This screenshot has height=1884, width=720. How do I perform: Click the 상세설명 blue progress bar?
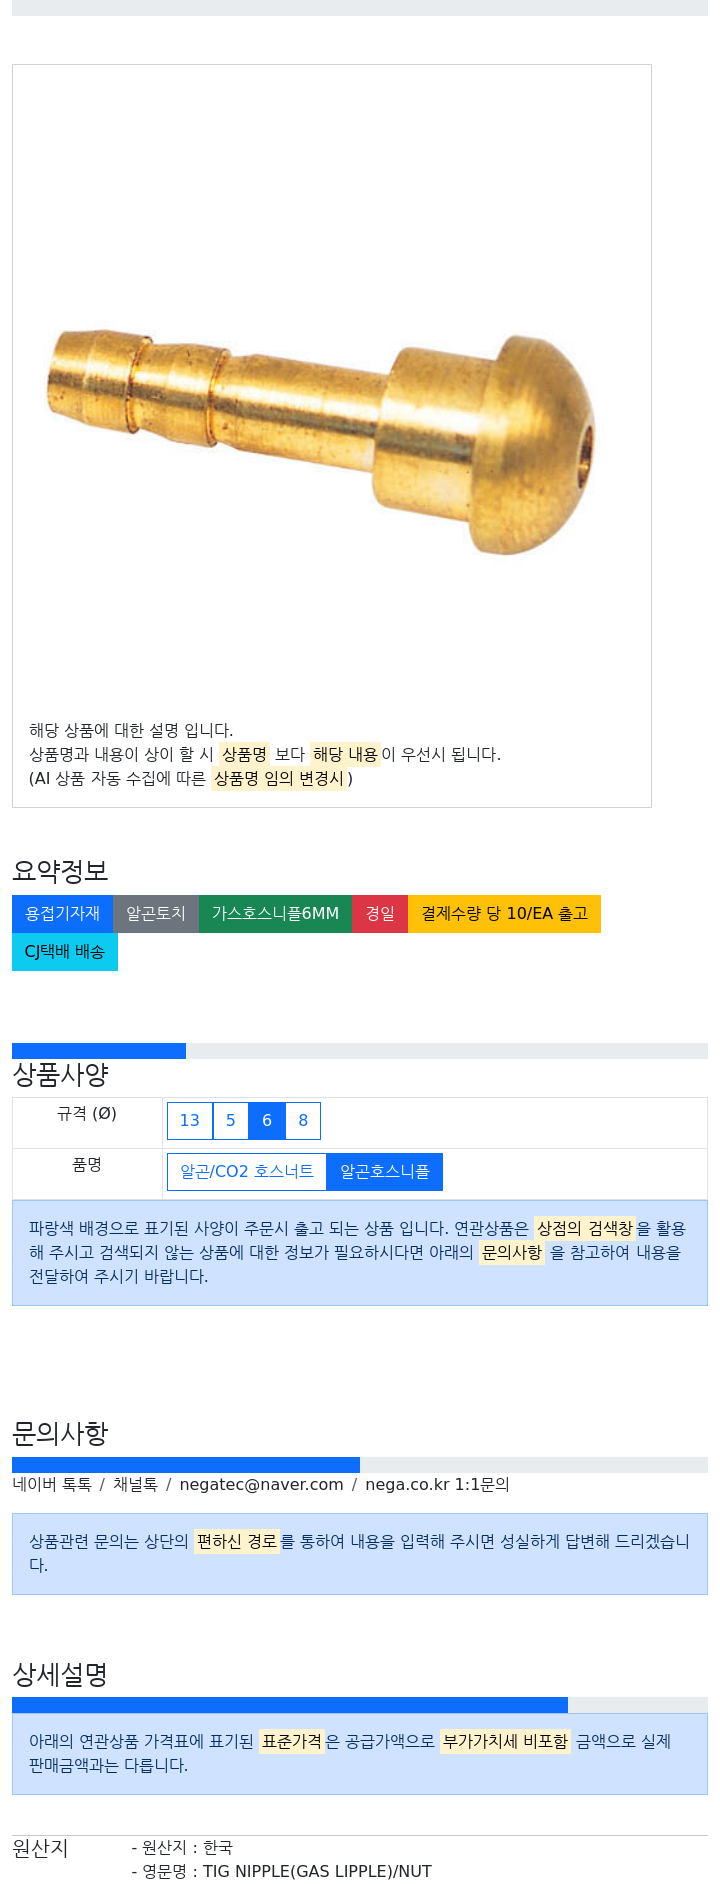click(290, 1705)
